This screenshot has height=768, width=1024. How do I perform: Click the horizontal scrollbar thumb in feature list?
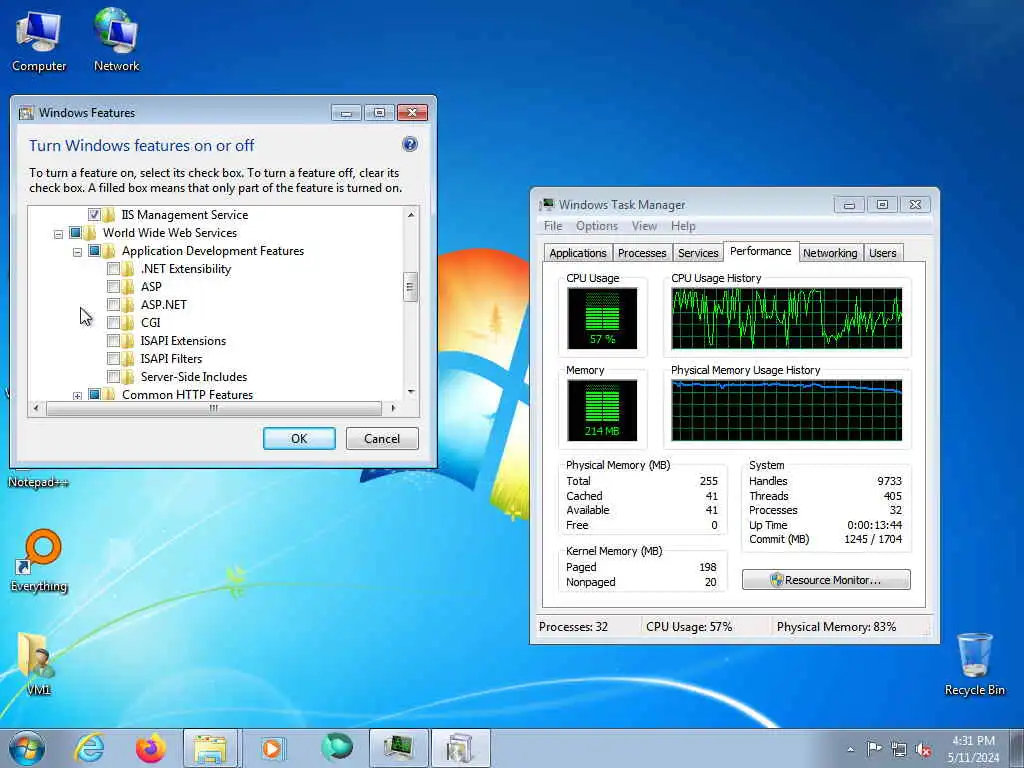pyautogui.click(x=214, y=408)
